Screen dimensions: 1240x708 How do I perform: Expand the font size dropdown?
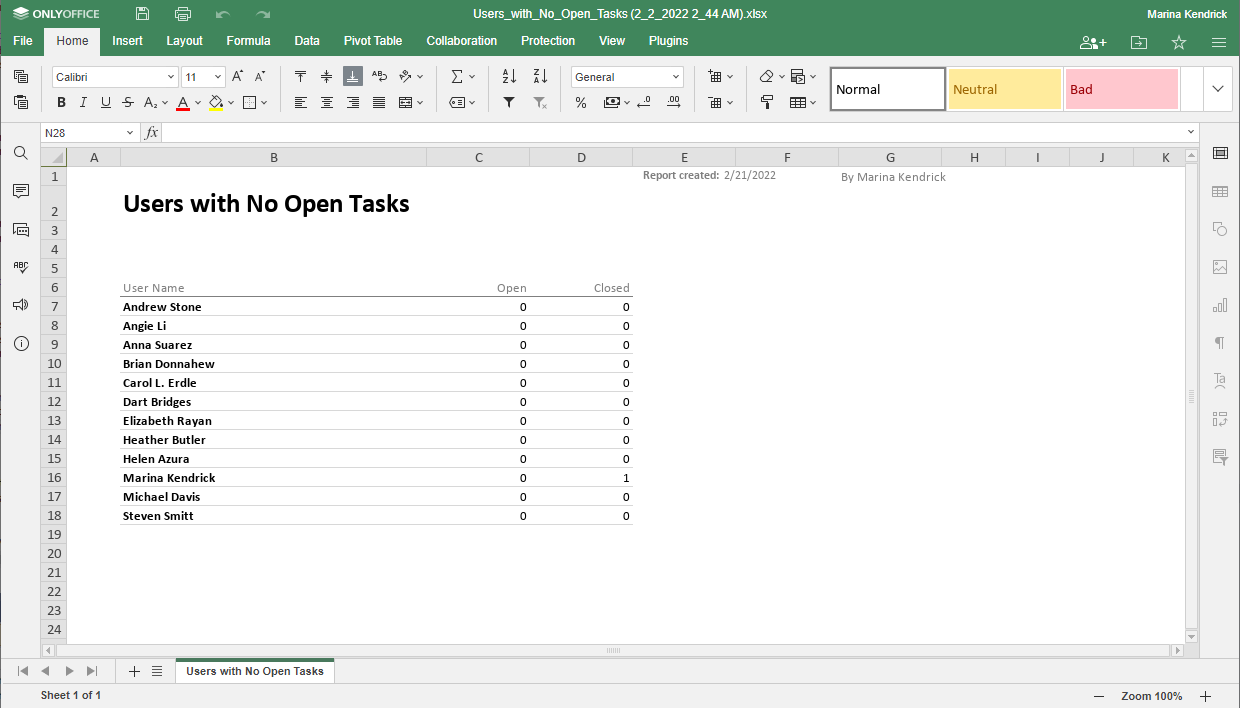[x=216, y=76]
